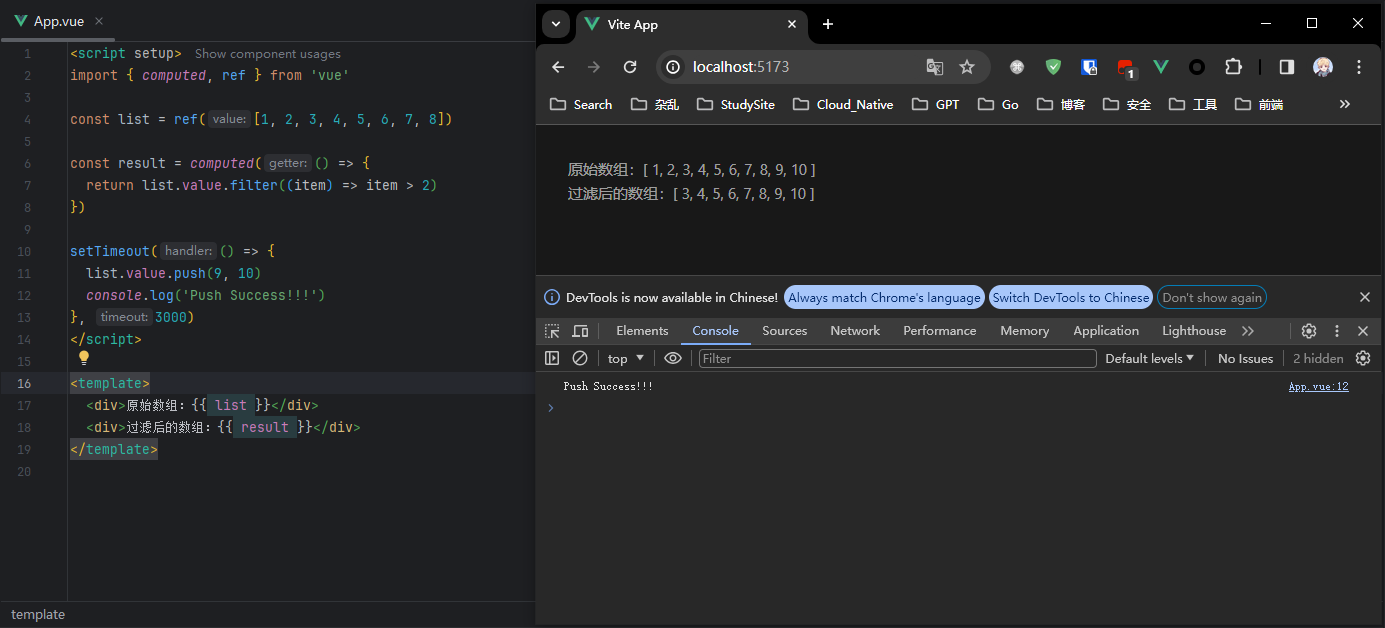Reload the localhost page
Image resolution: width=1385 pixels, height=628 pixels.
[630, 67]
